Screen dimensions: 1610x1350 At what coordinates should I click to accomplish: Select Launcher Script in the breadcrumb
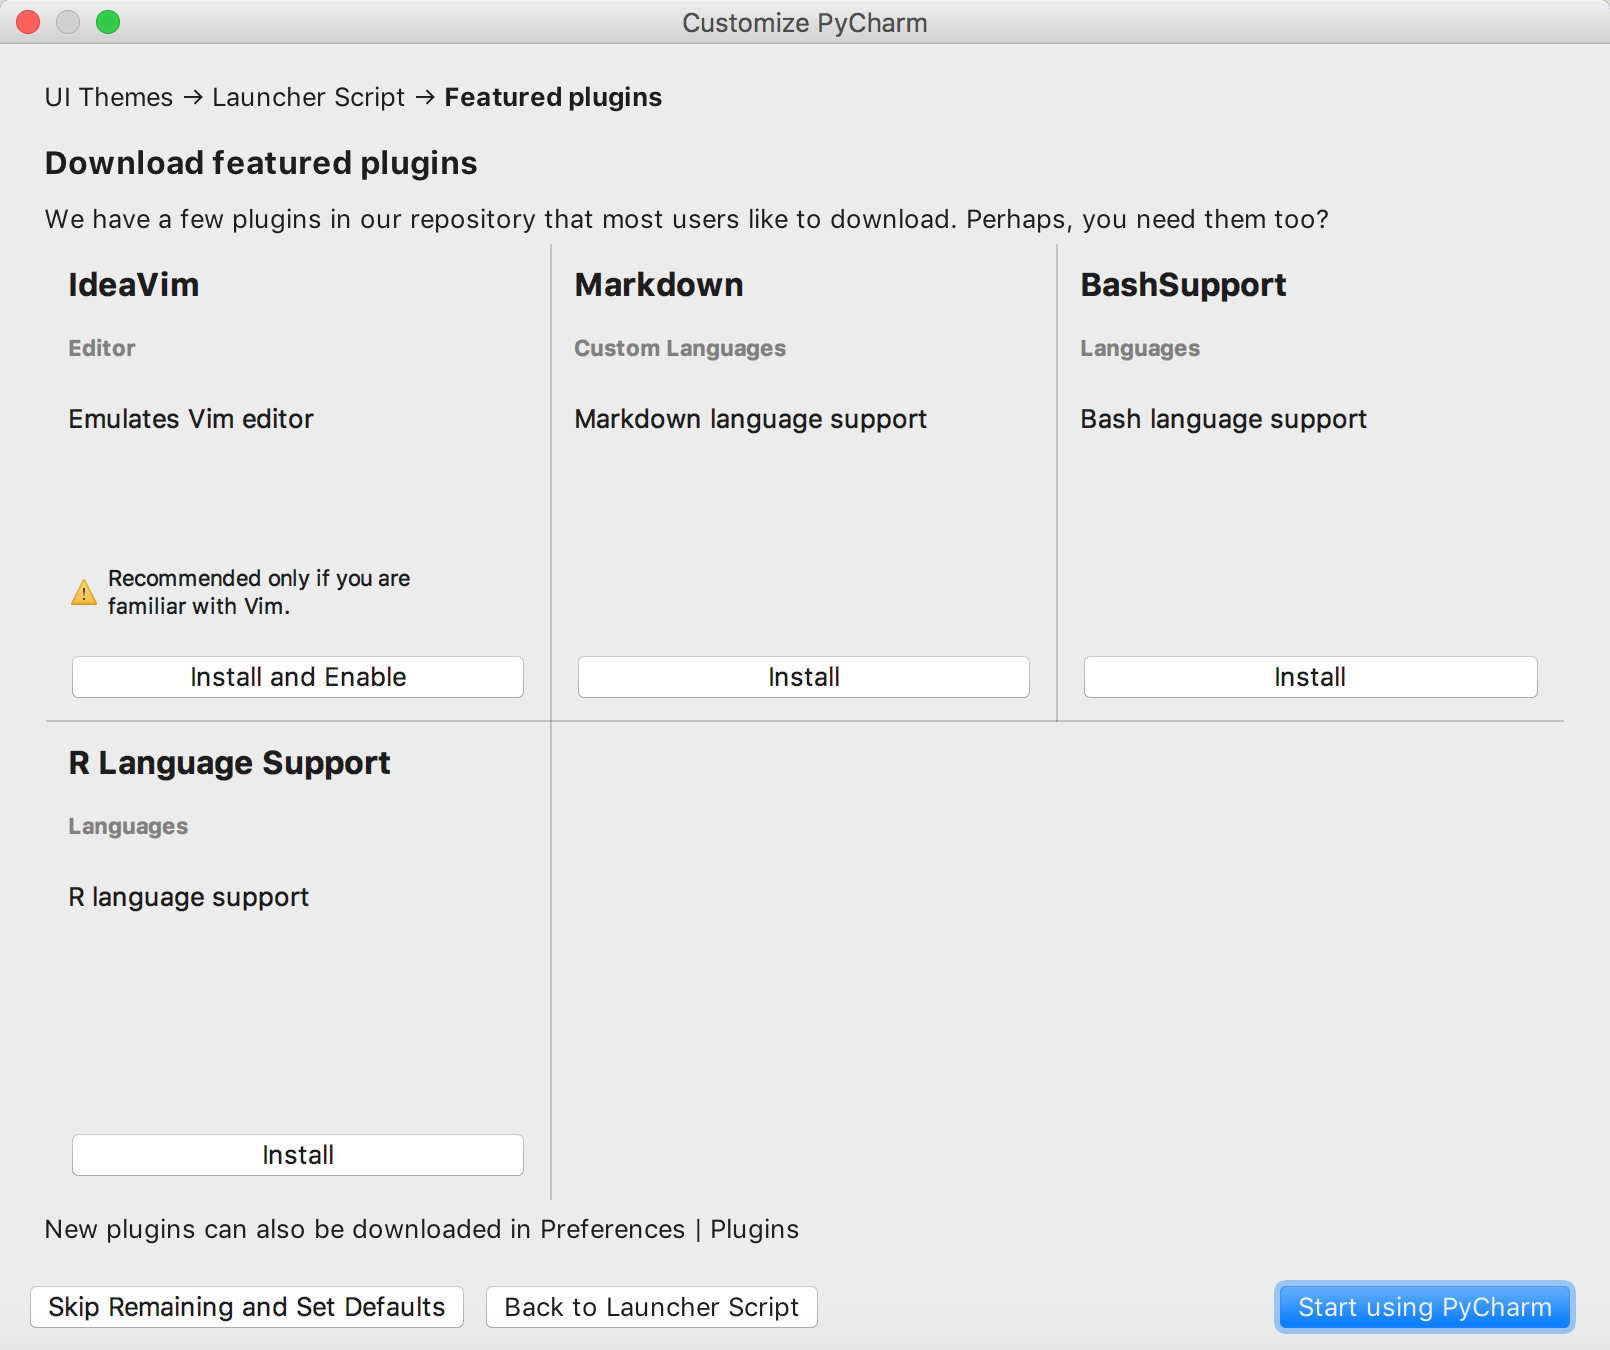pos(308,97)
